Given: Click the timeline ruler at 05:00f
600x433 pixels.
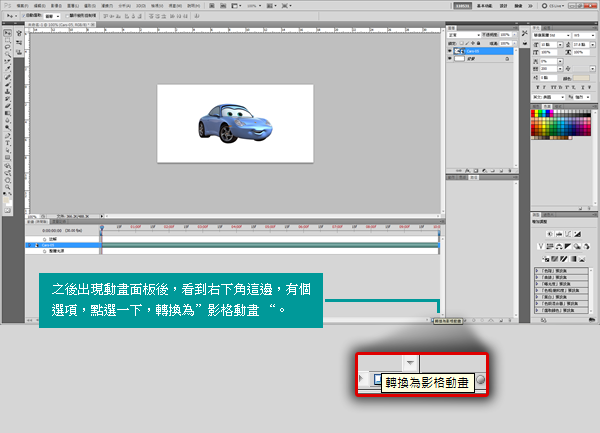Looking at the screenshot, I should coord(271,228).
